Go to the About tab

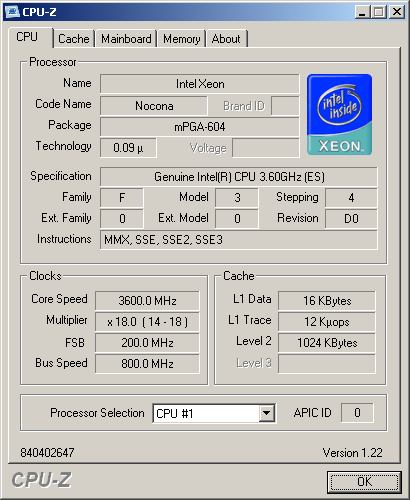pyautogui.click(x=226, y=39)
